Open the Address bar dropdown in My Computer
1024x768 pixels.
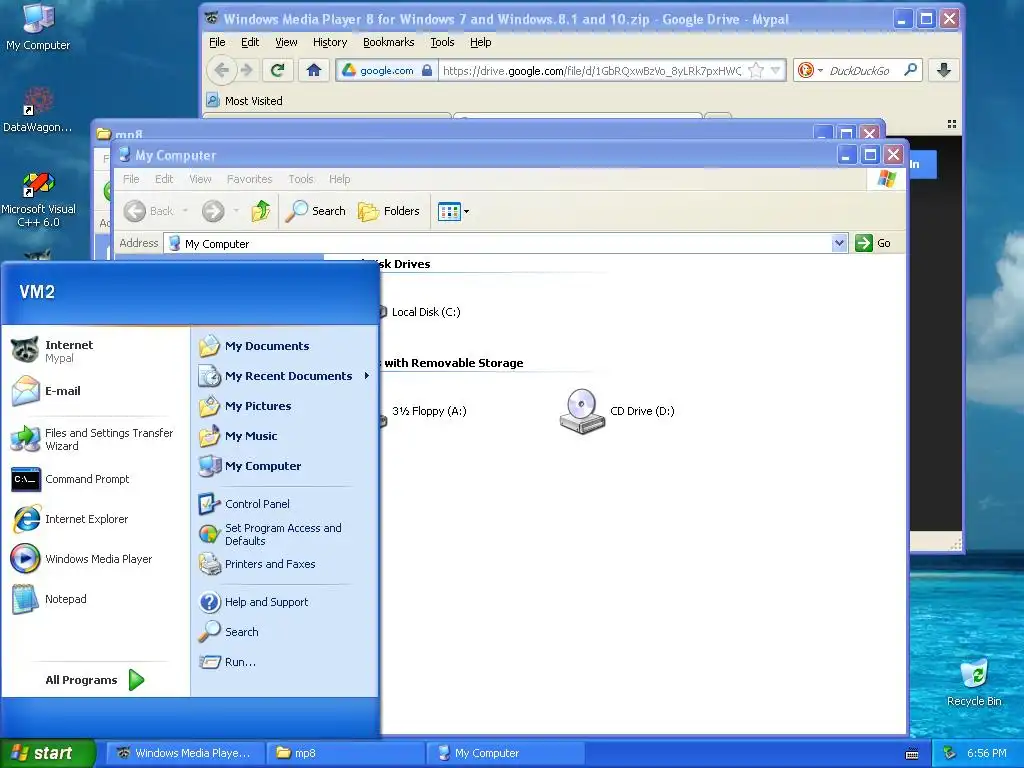(x=839, y=244)
